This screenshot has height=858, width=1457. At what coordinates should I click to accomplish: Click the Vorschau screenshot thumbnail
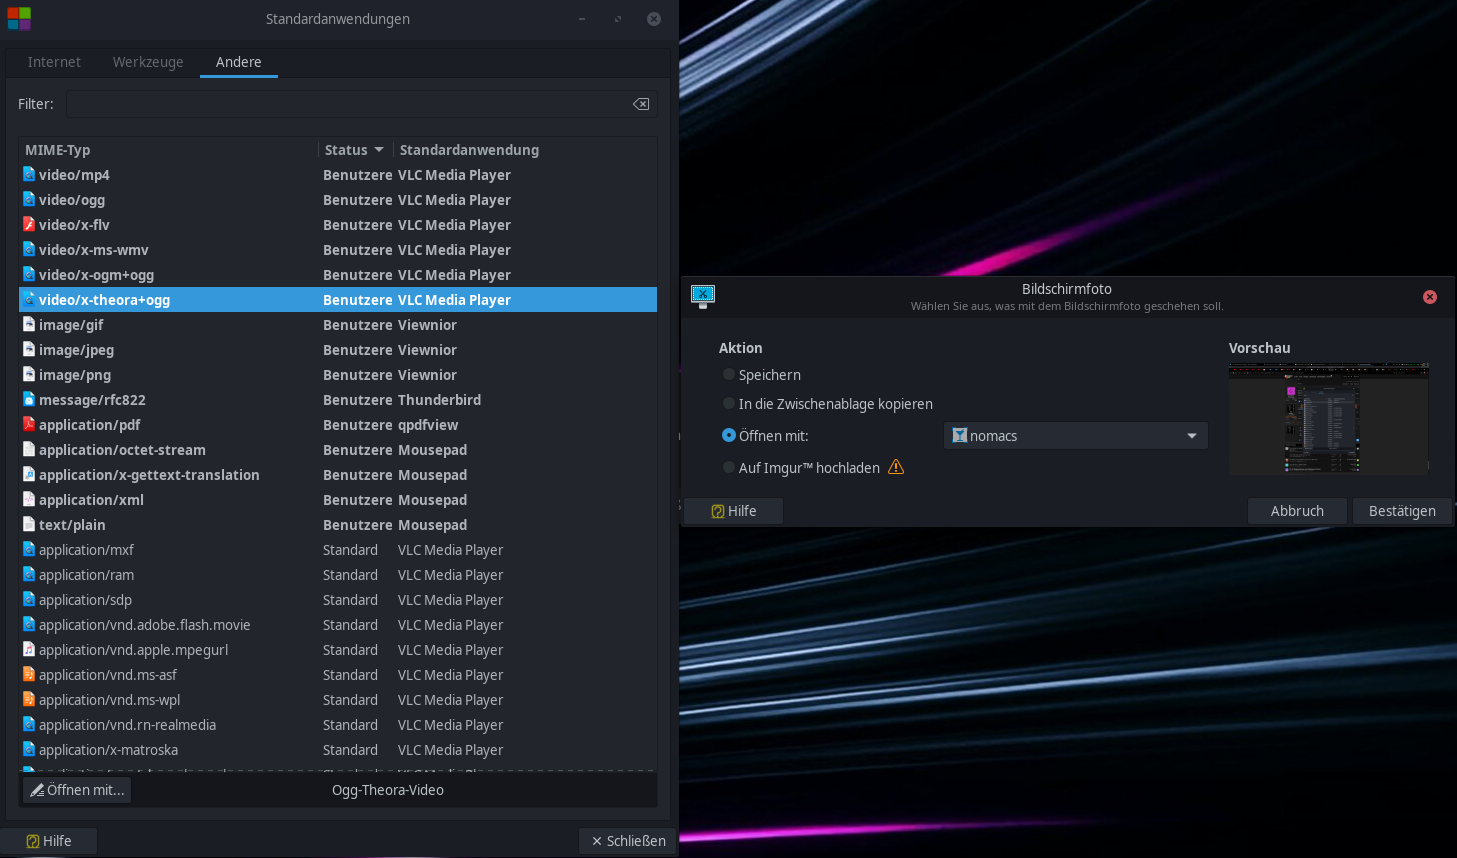pyautogui.click(x=1328, y=417)
